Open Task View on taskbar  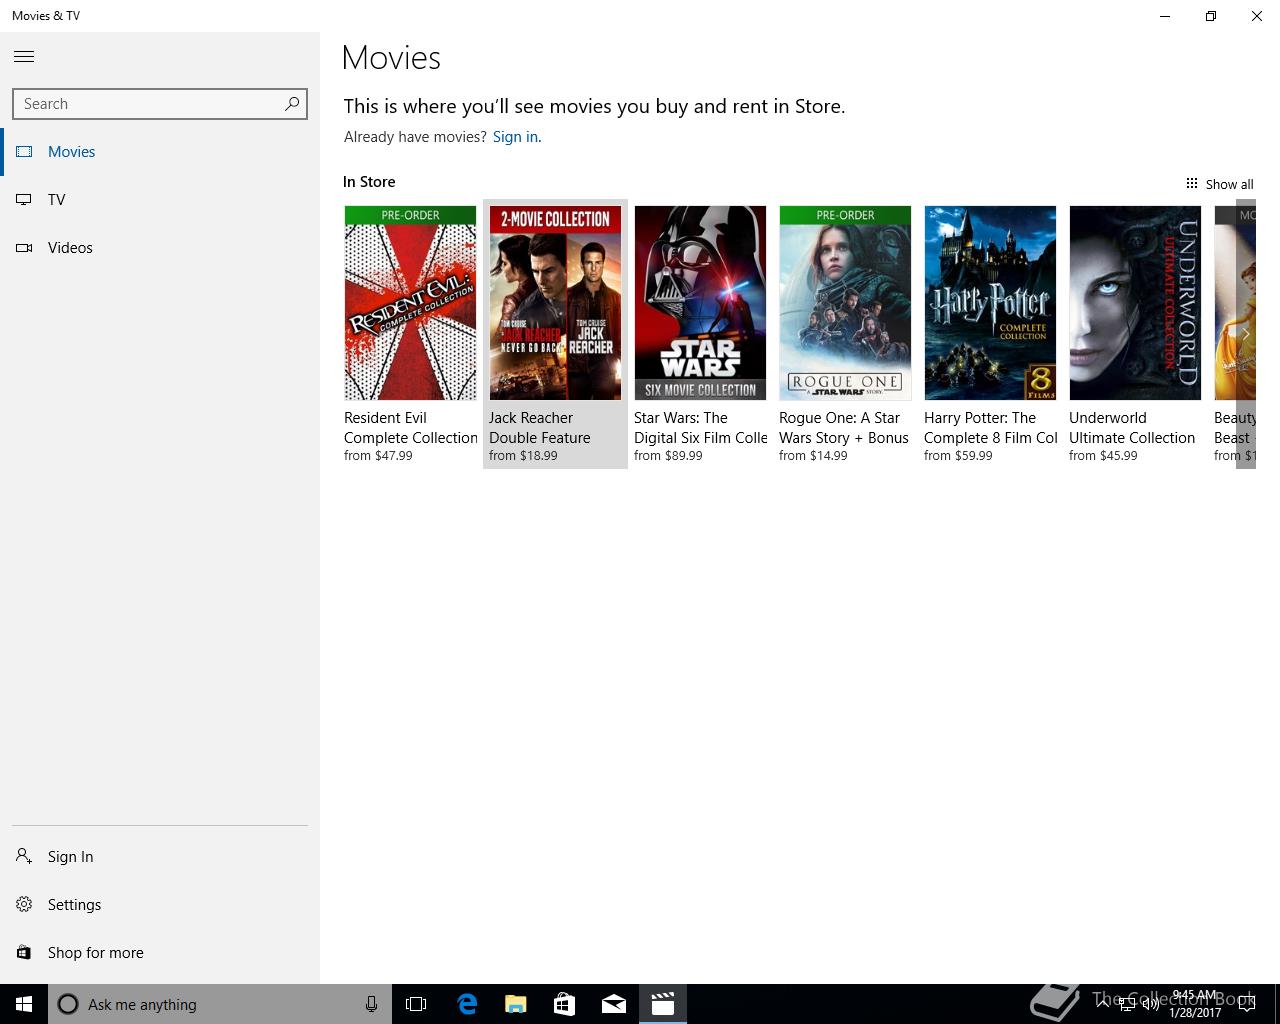[416, 1004]
